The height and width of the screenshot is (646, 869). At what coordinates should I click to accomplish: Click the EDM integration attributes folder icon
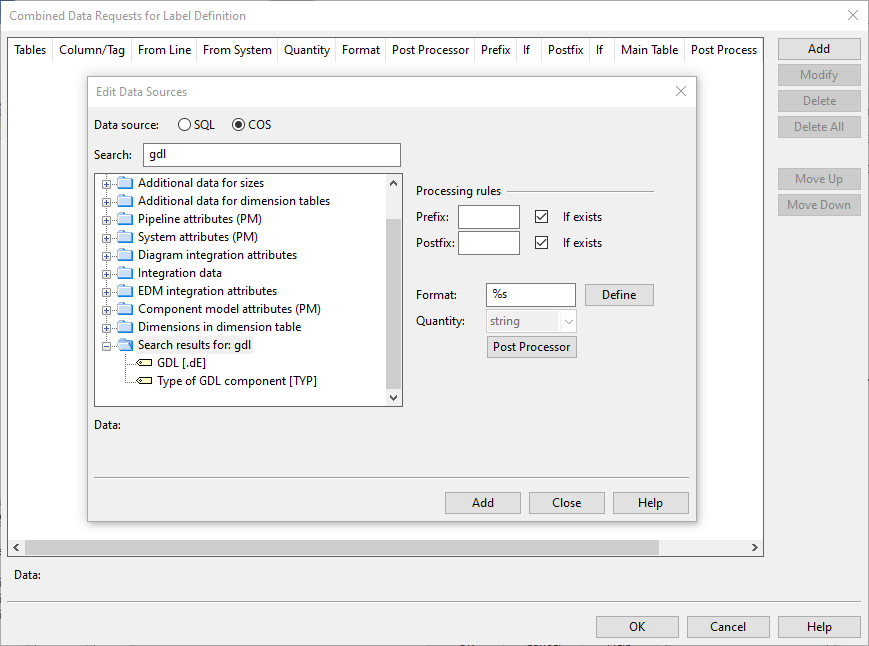click(x=125, y=291)
